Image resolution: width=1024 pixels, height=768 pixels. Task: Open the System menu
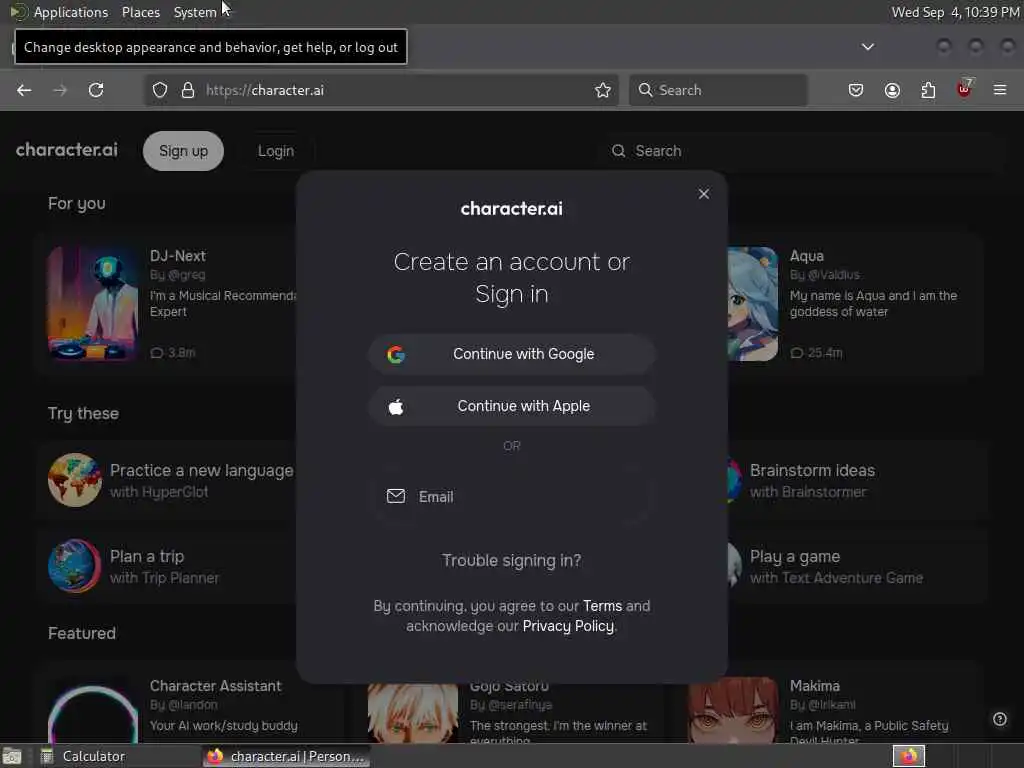[x=195, y=12]
